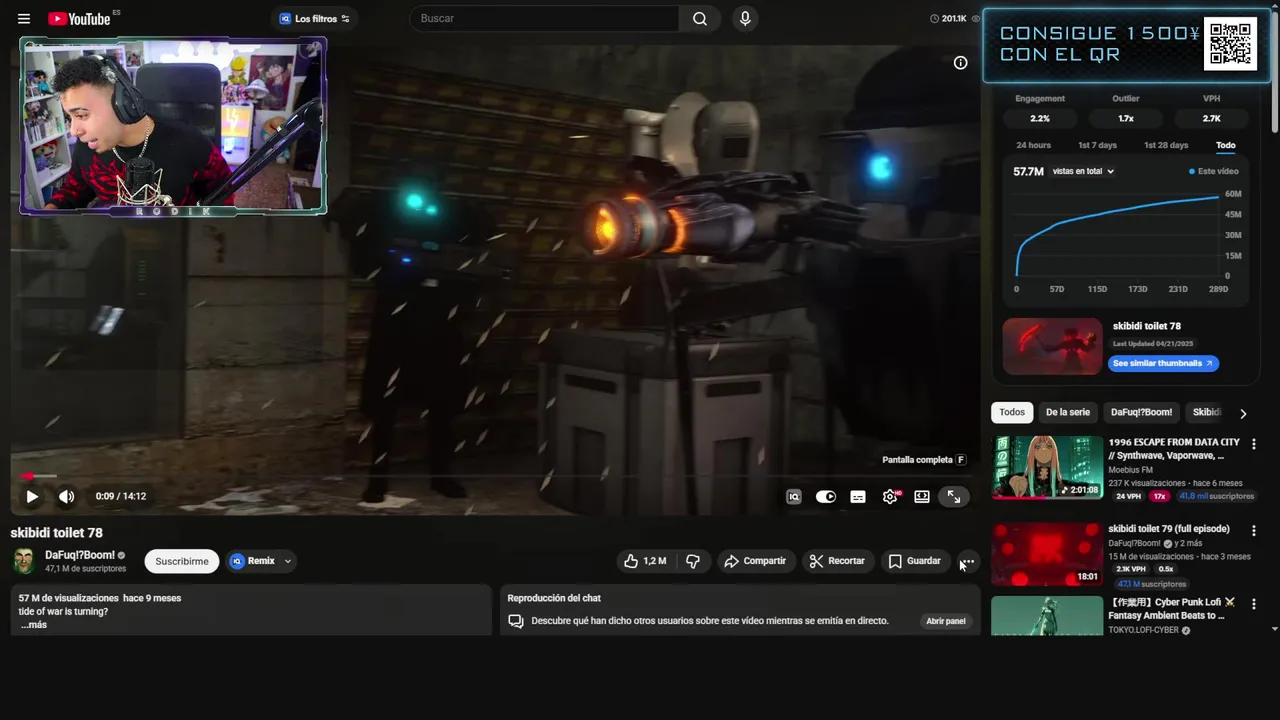Image resolution: width=1280 pixels, height=720 pixels.
Task: Open Los filtros filter button
Action: coord(314,18)
